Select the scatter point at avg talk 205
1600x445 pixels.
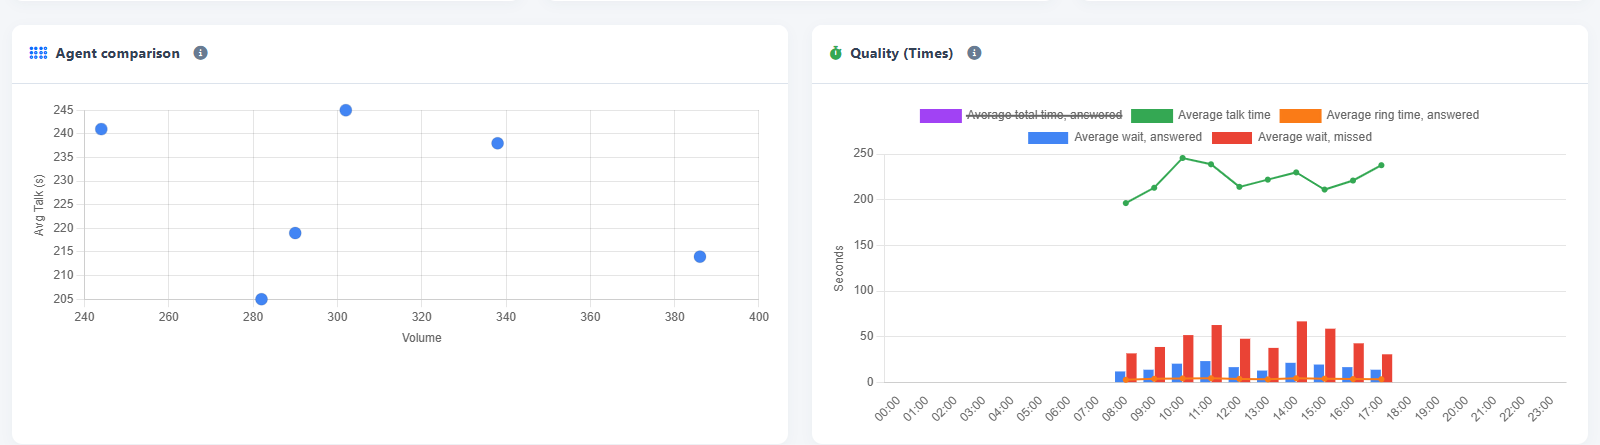261,299
